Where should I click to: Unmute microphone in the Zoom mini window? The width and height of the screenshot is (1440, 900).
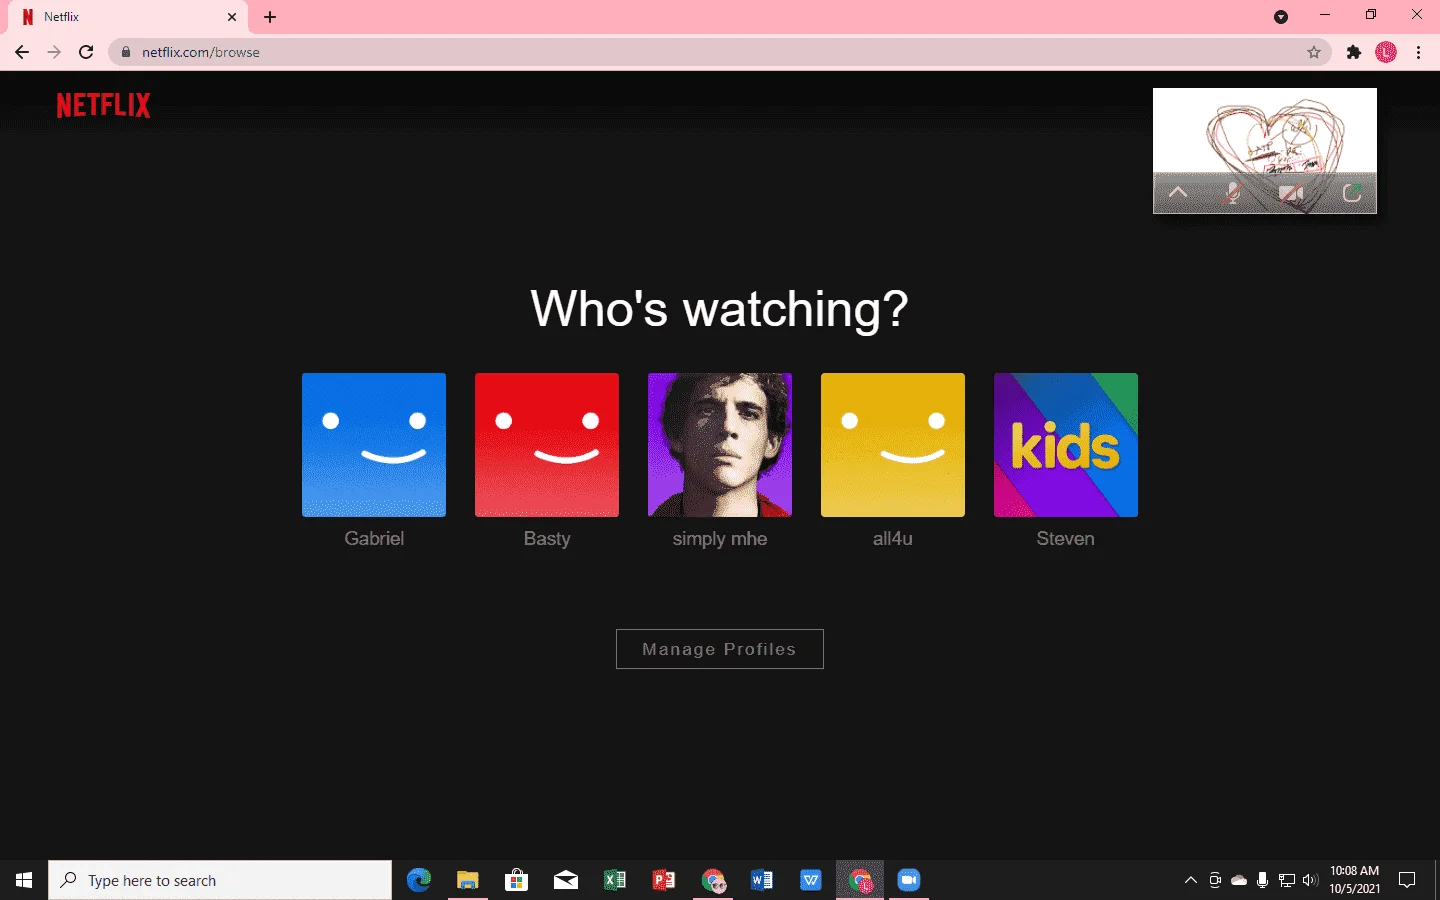[x=1233, y=193]
